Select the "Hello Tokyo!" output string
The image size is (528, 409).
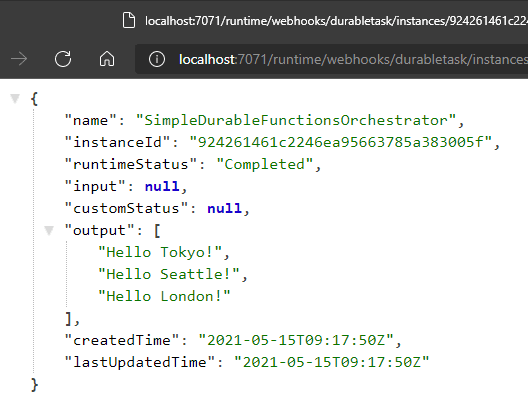click(160, 252)
